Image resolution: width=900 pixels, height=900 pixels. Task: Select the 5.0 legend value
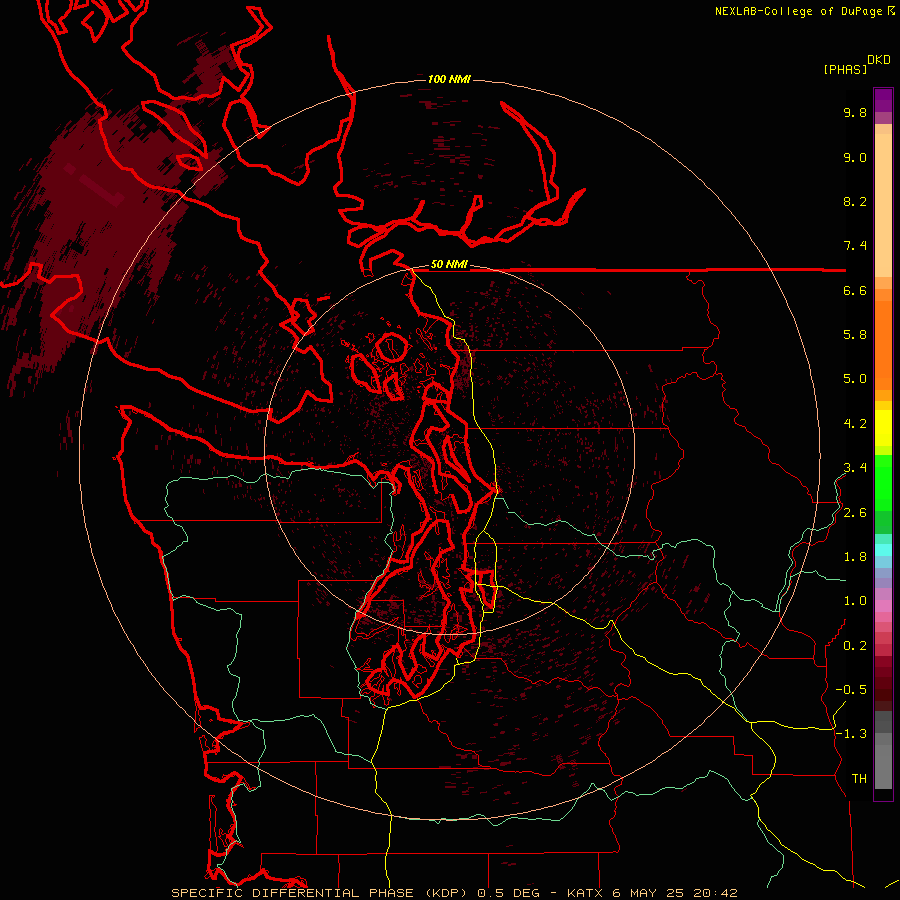(855, 379)
